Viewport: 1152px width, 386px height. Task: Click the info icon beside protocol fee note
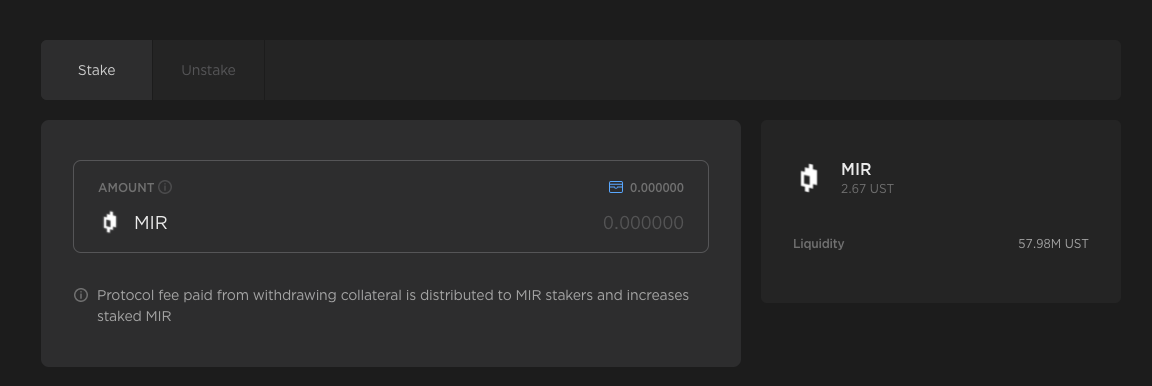82,295
